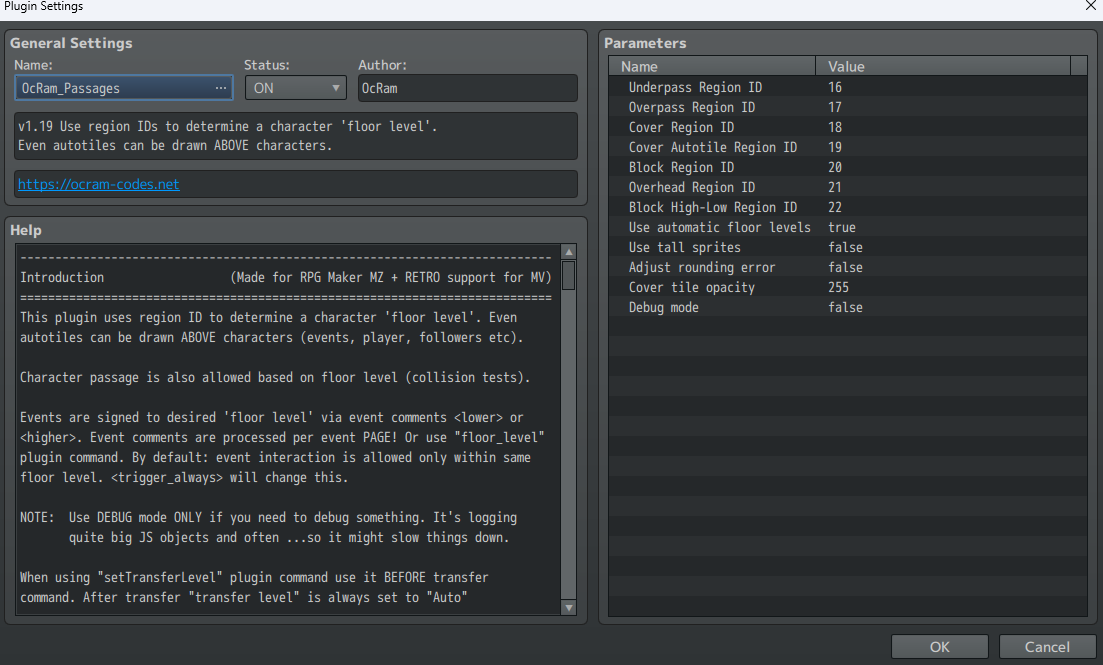The image size is (1103, 665).
Task: Select the Adjust rounding error parameter
Action: [848, 267]
